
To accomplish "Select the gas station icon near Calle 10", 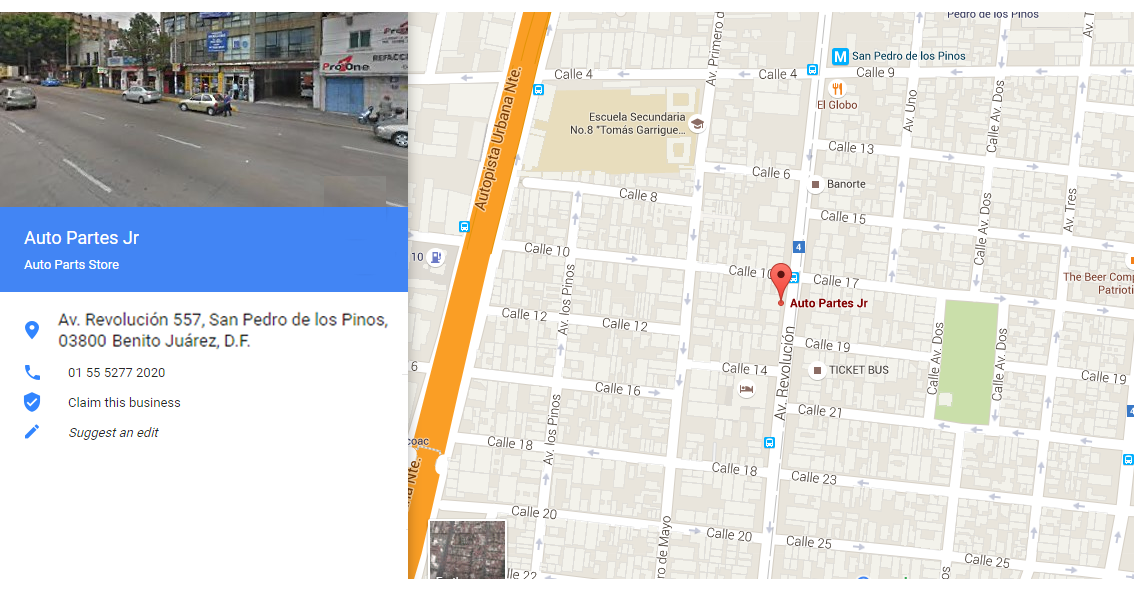I will click(x=435, y=257).
